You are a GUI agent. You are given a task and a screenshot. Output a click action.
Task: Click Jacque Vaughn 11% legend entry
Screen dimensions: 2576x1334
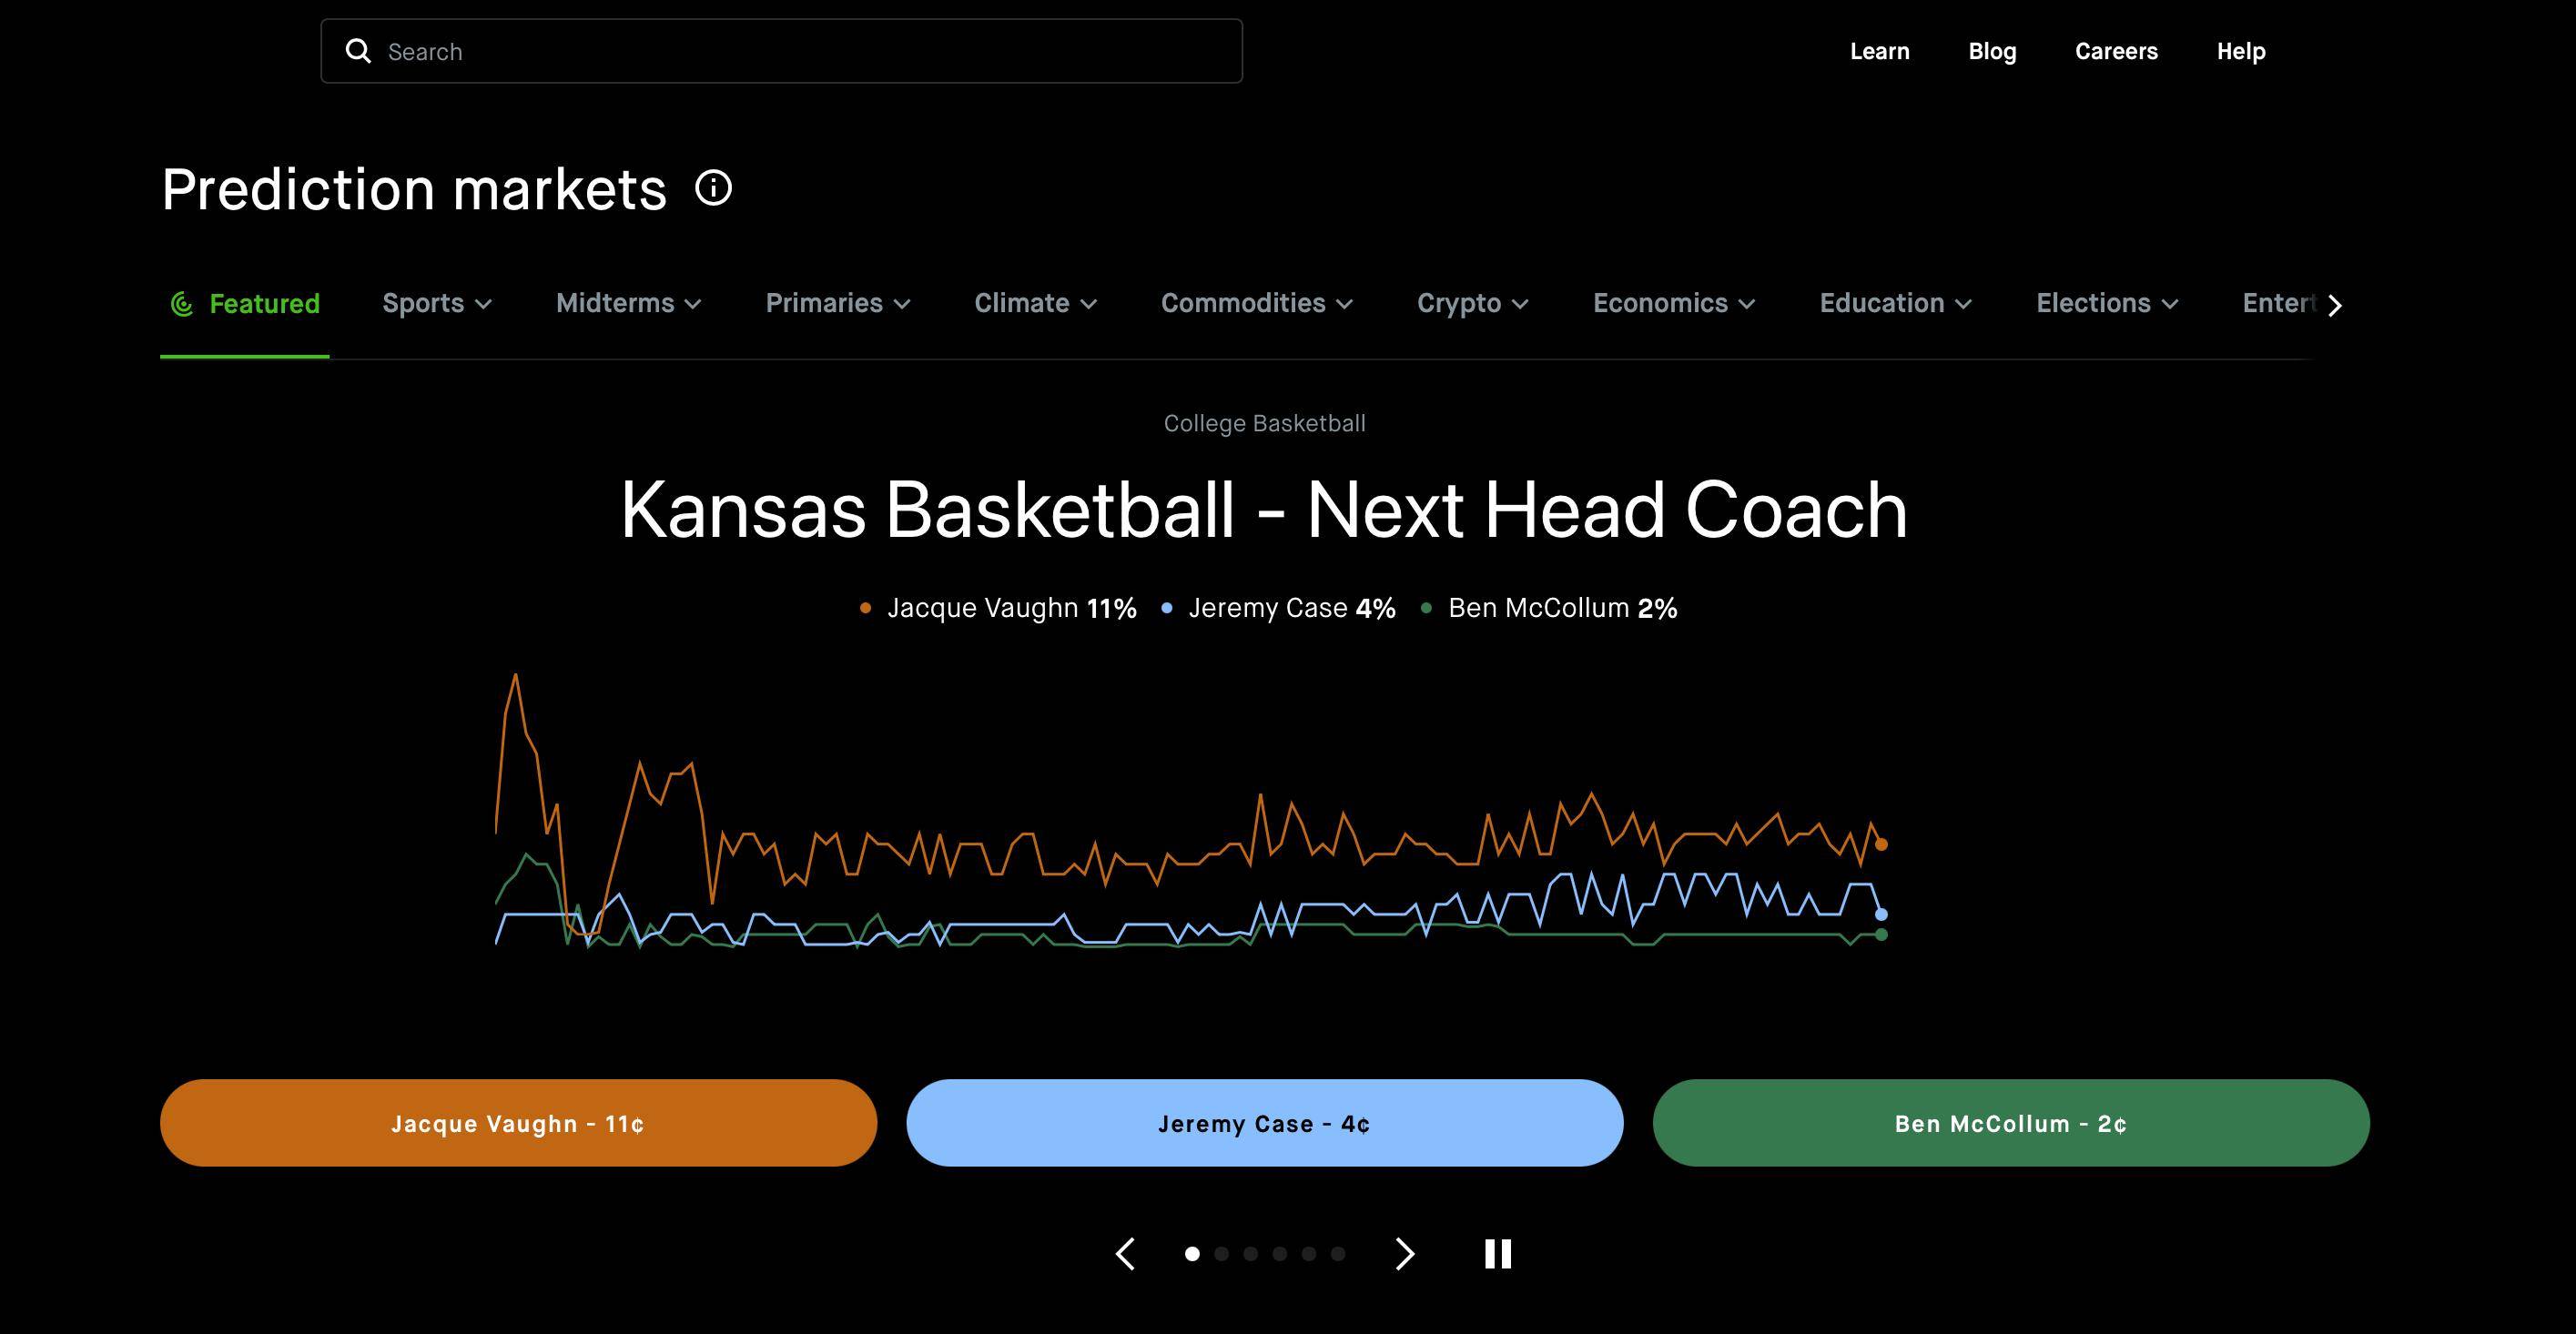pyautogui.click(x=998, y=608)
